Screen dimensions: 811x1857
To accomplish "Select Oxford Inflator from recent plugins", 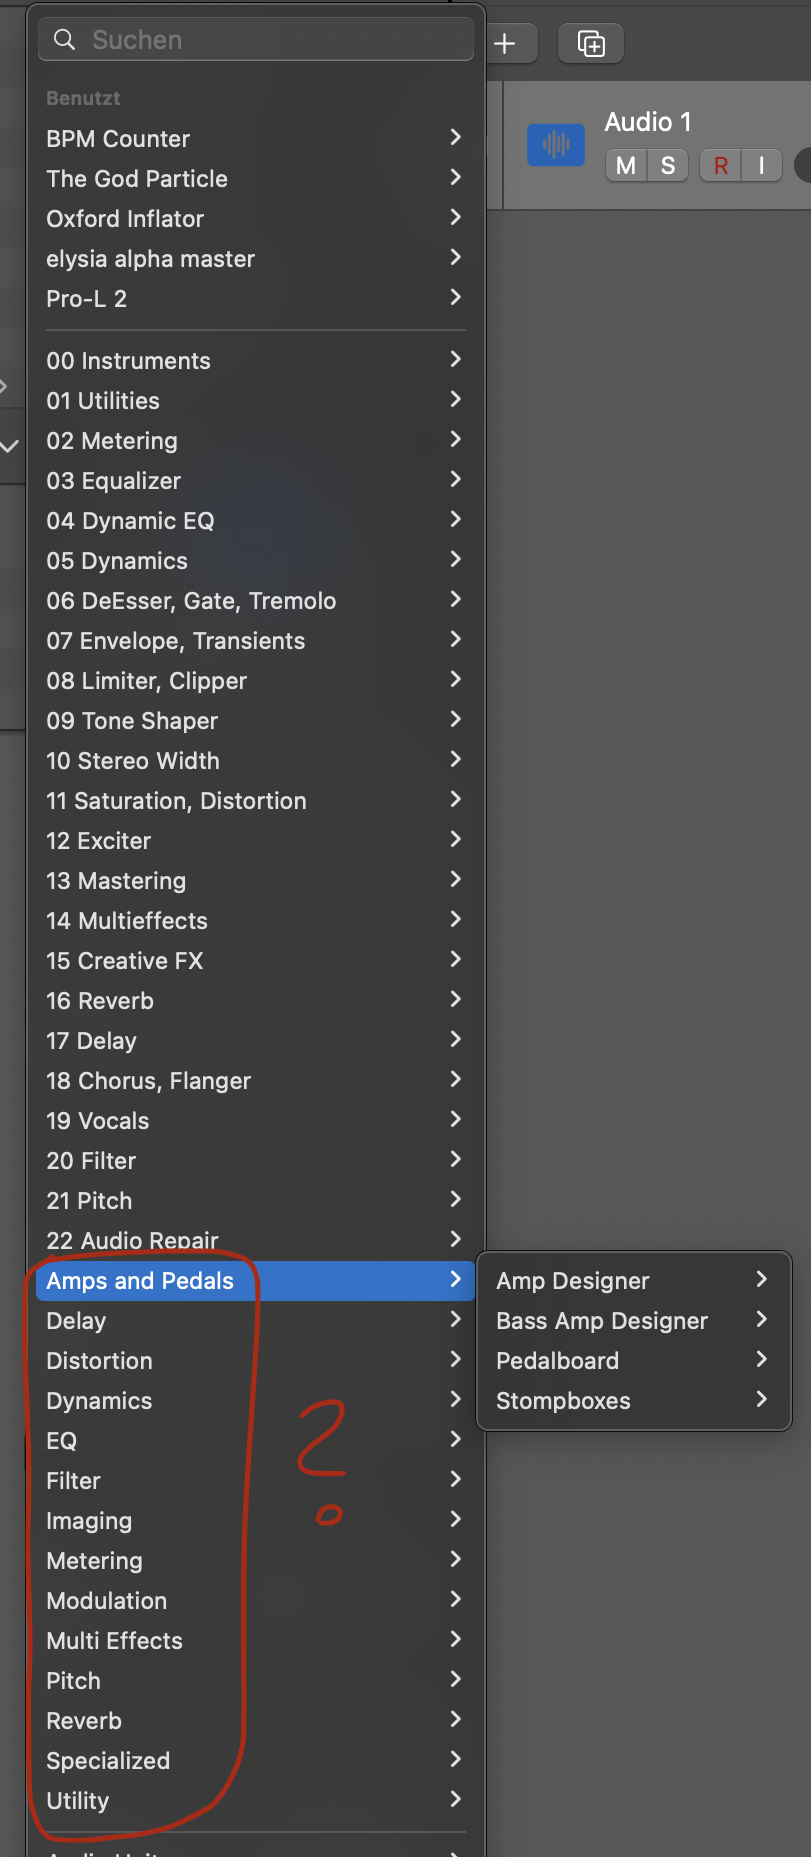I will click(125, 219).
